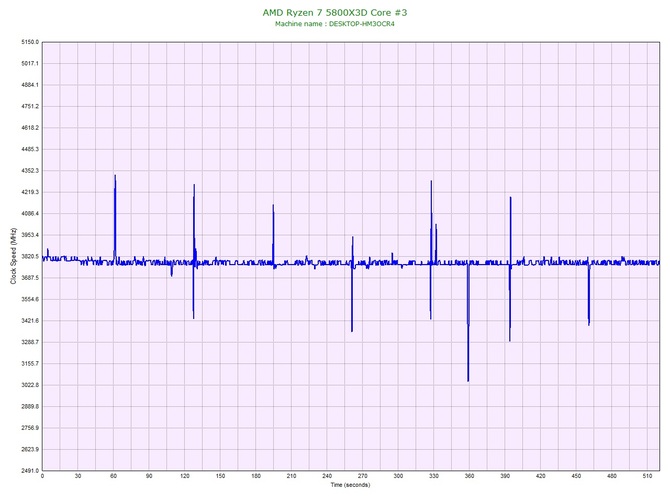Click the downward spike near 460 seconds

tap(589, 295)
